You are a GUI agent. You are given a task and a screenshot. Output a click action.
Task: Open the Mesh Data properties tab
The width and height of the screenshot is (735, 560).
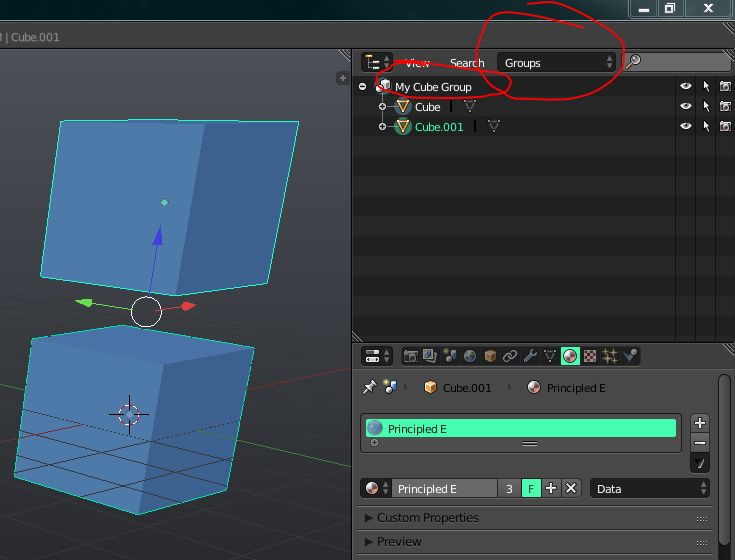coord(550,357)
